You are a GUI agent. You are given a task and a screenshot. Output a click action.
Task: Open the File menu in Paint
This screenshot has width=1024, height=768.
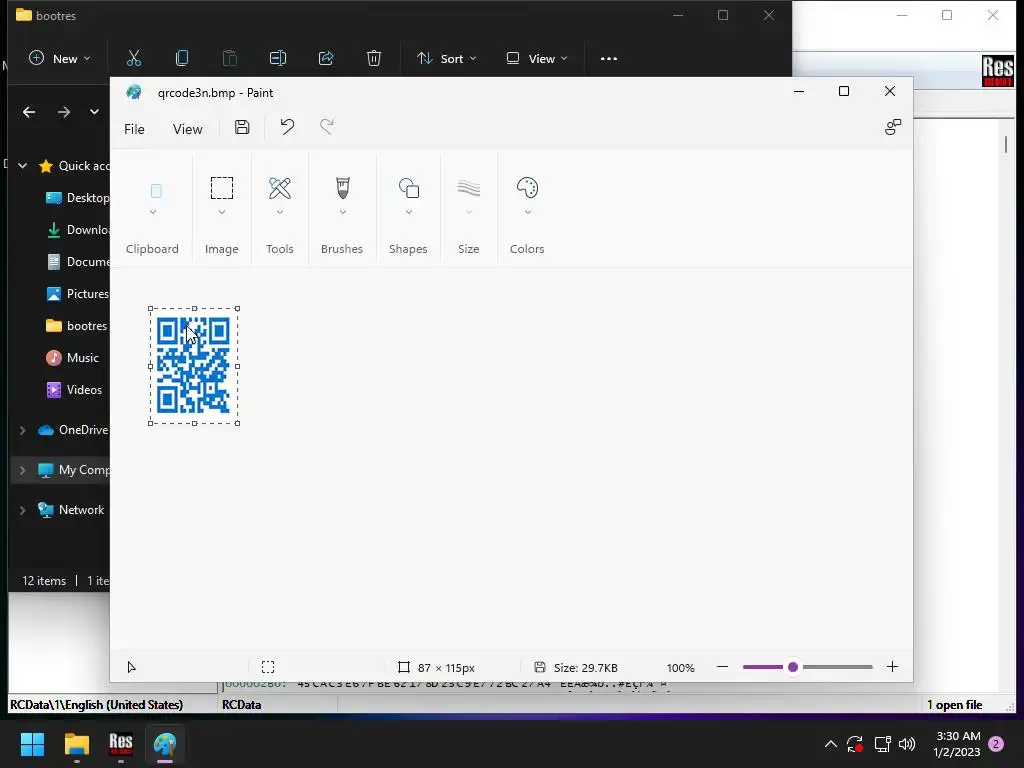click(x=135, y=129)
